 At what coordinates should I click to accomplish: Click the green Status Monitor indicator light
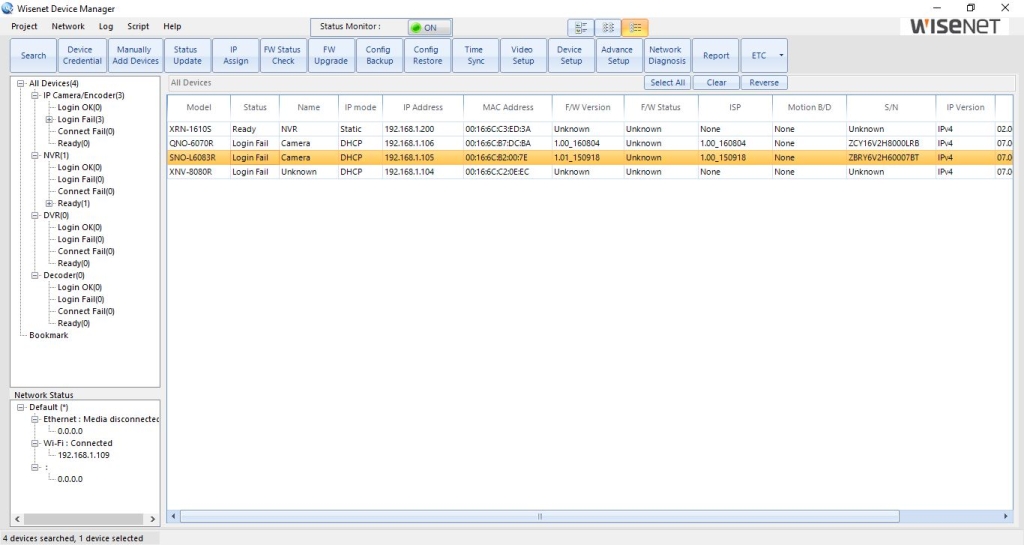click(x=416, y=28)
